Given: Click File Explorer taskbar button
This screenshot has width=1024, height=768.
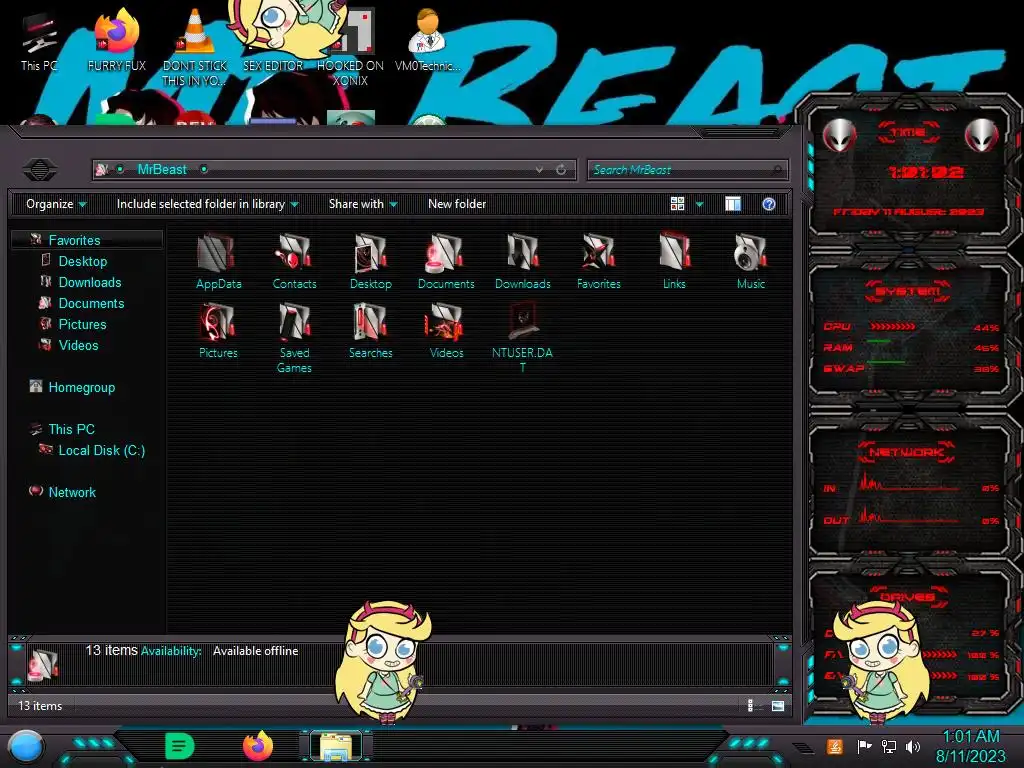Looking at the screenshot, I should point(336,746).
